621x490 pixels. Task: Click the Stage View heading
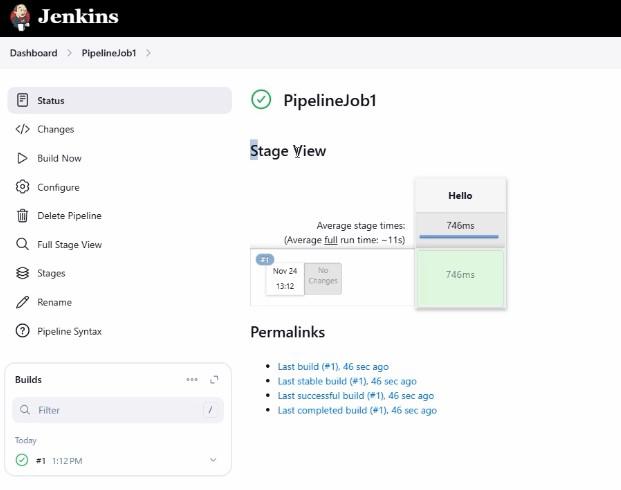[x=288, y=151]
